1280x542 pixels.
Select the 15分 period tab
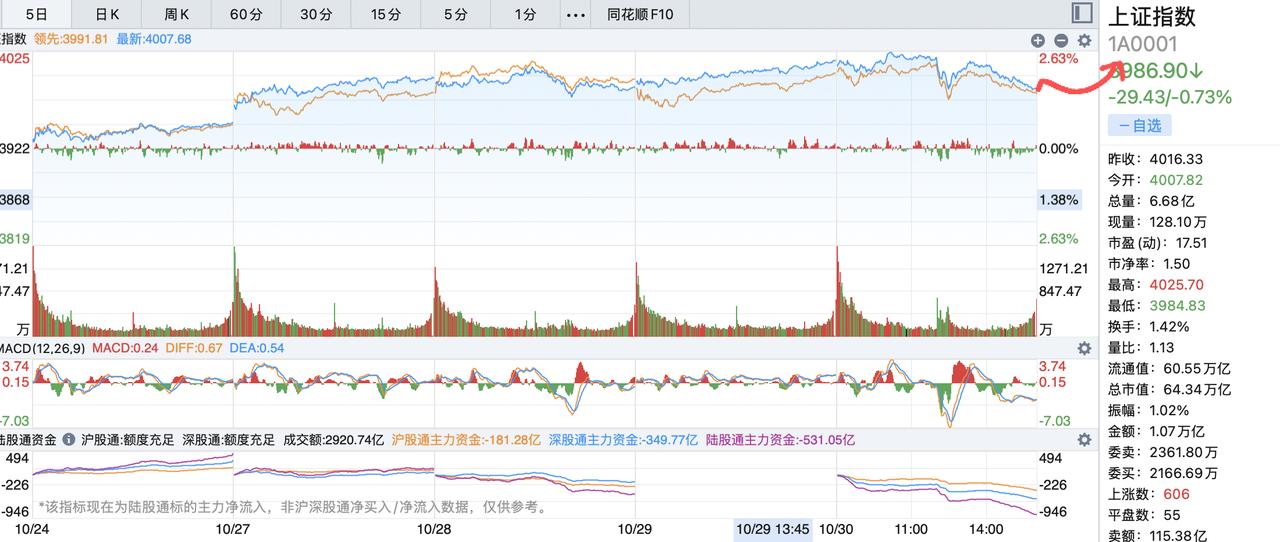pos(385,14)
